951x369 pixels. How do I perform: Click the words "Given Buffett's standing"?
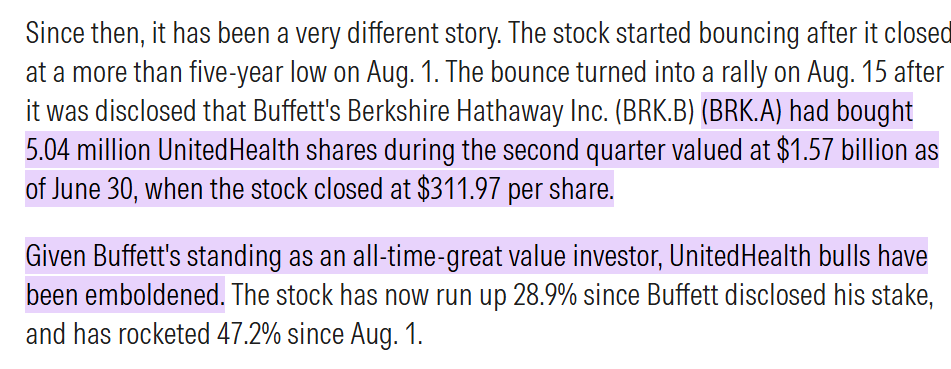point(153,257)
